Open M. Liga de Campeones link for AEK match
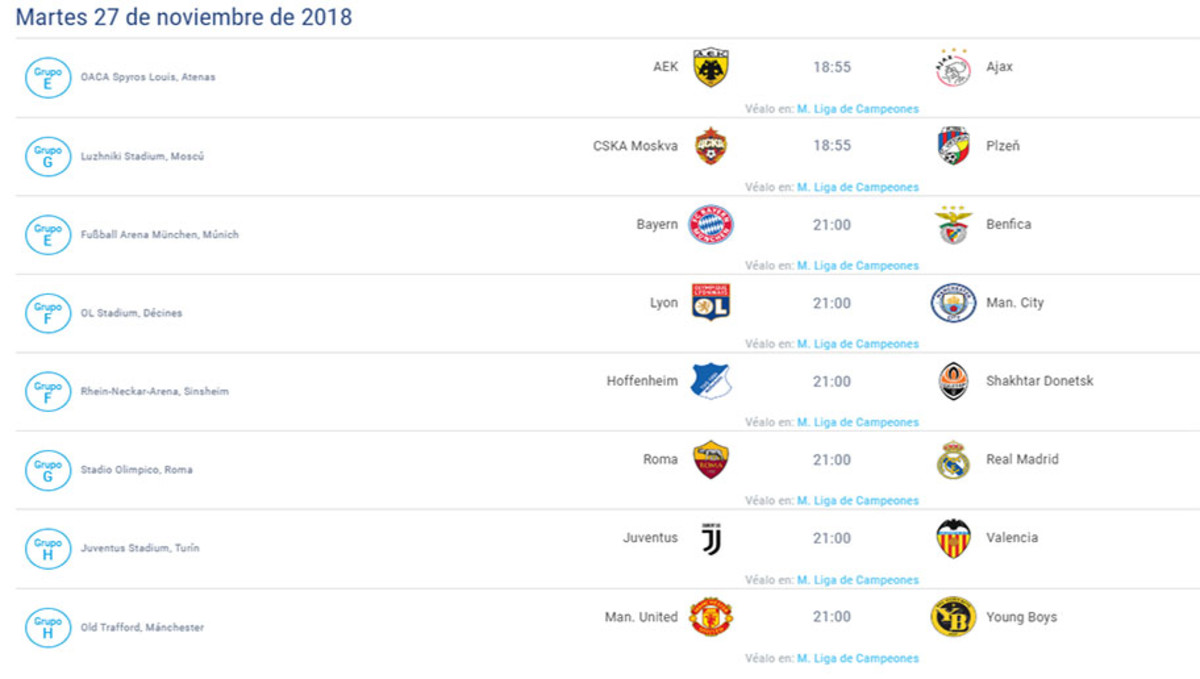Screen dimensions: 1200x679 (857, 109)
